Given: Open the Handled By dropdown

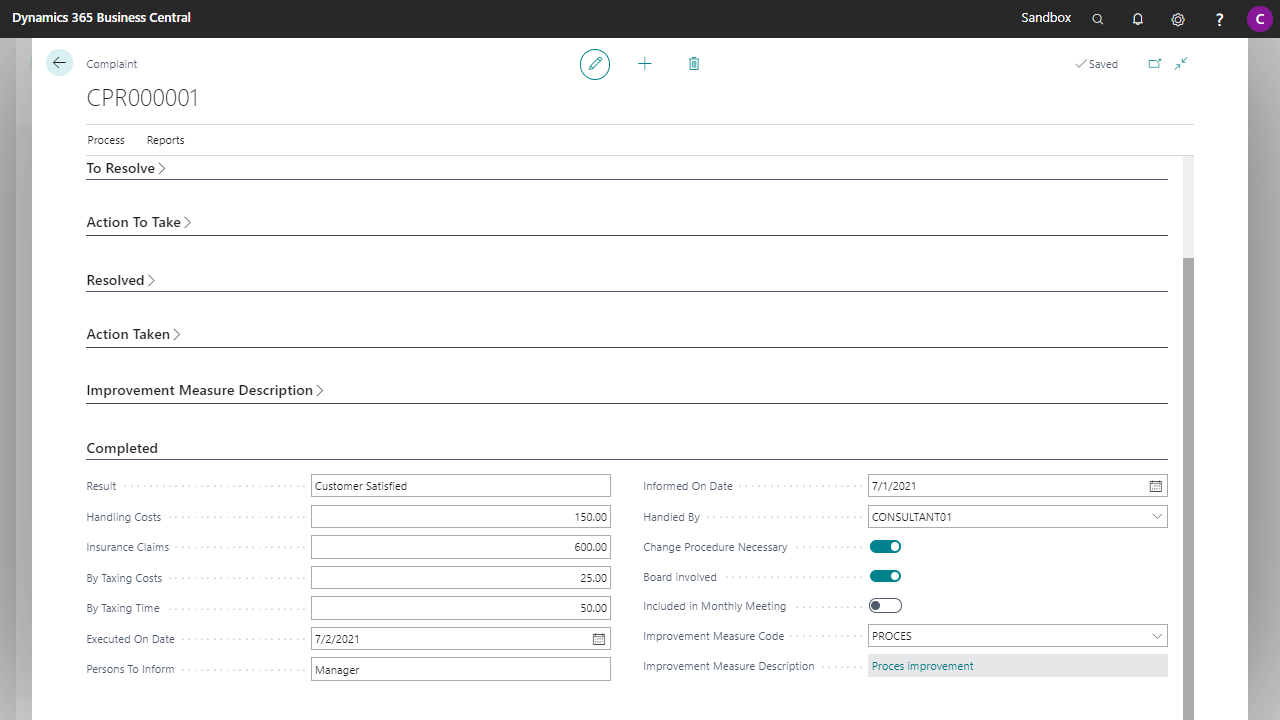Looking at the screenshot, I should tap(1157, 517).
